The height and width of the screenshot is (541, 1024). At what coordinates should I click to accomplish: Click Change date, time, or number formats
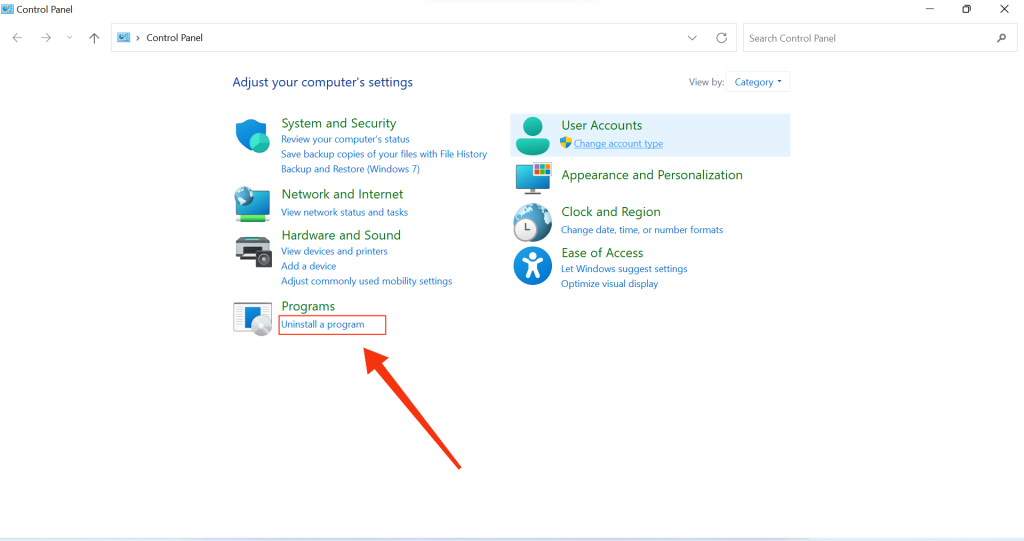[642, 230]
